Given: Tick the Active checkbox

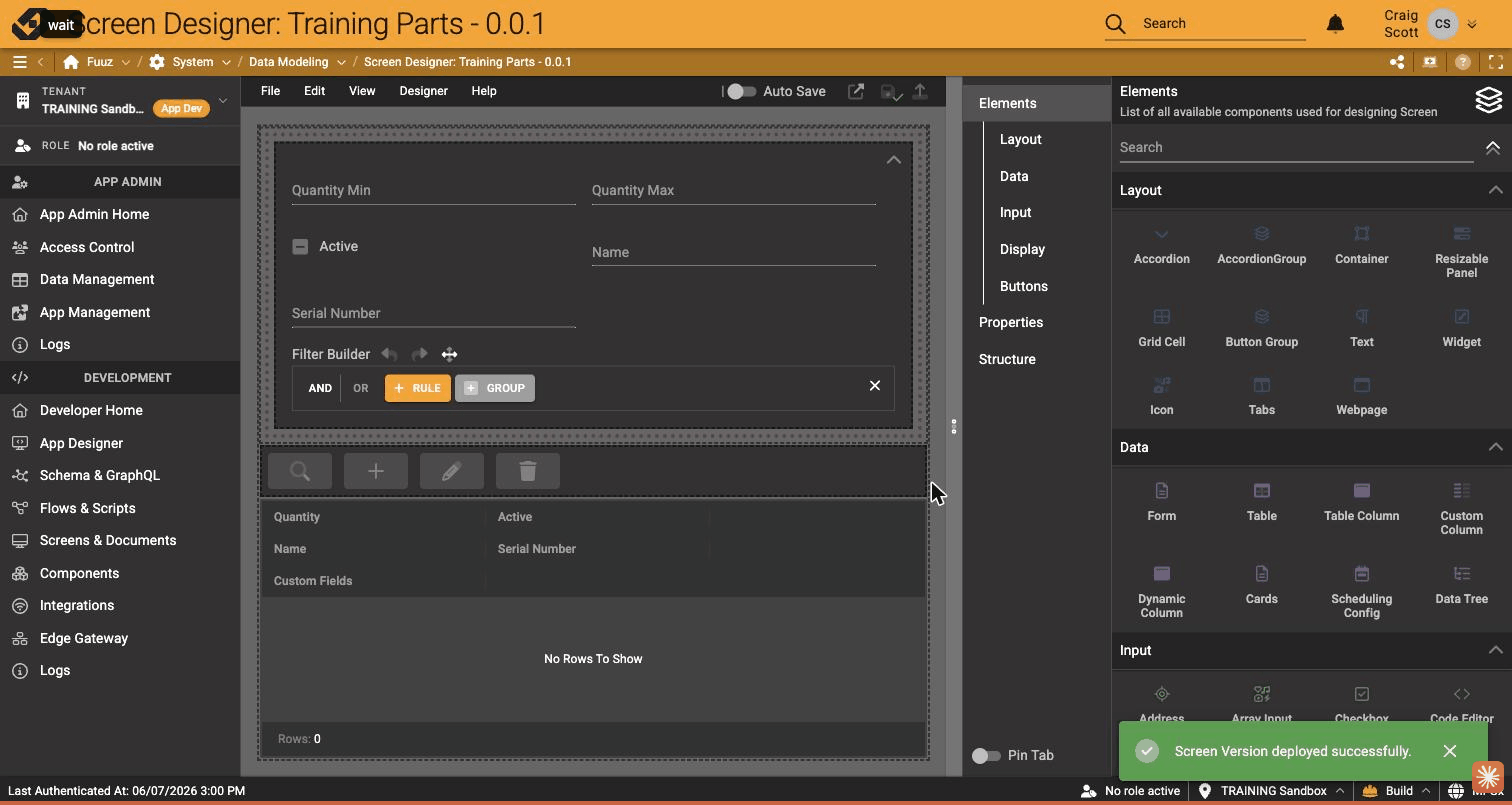Looking at the screenshot, I should coord(300,246).
